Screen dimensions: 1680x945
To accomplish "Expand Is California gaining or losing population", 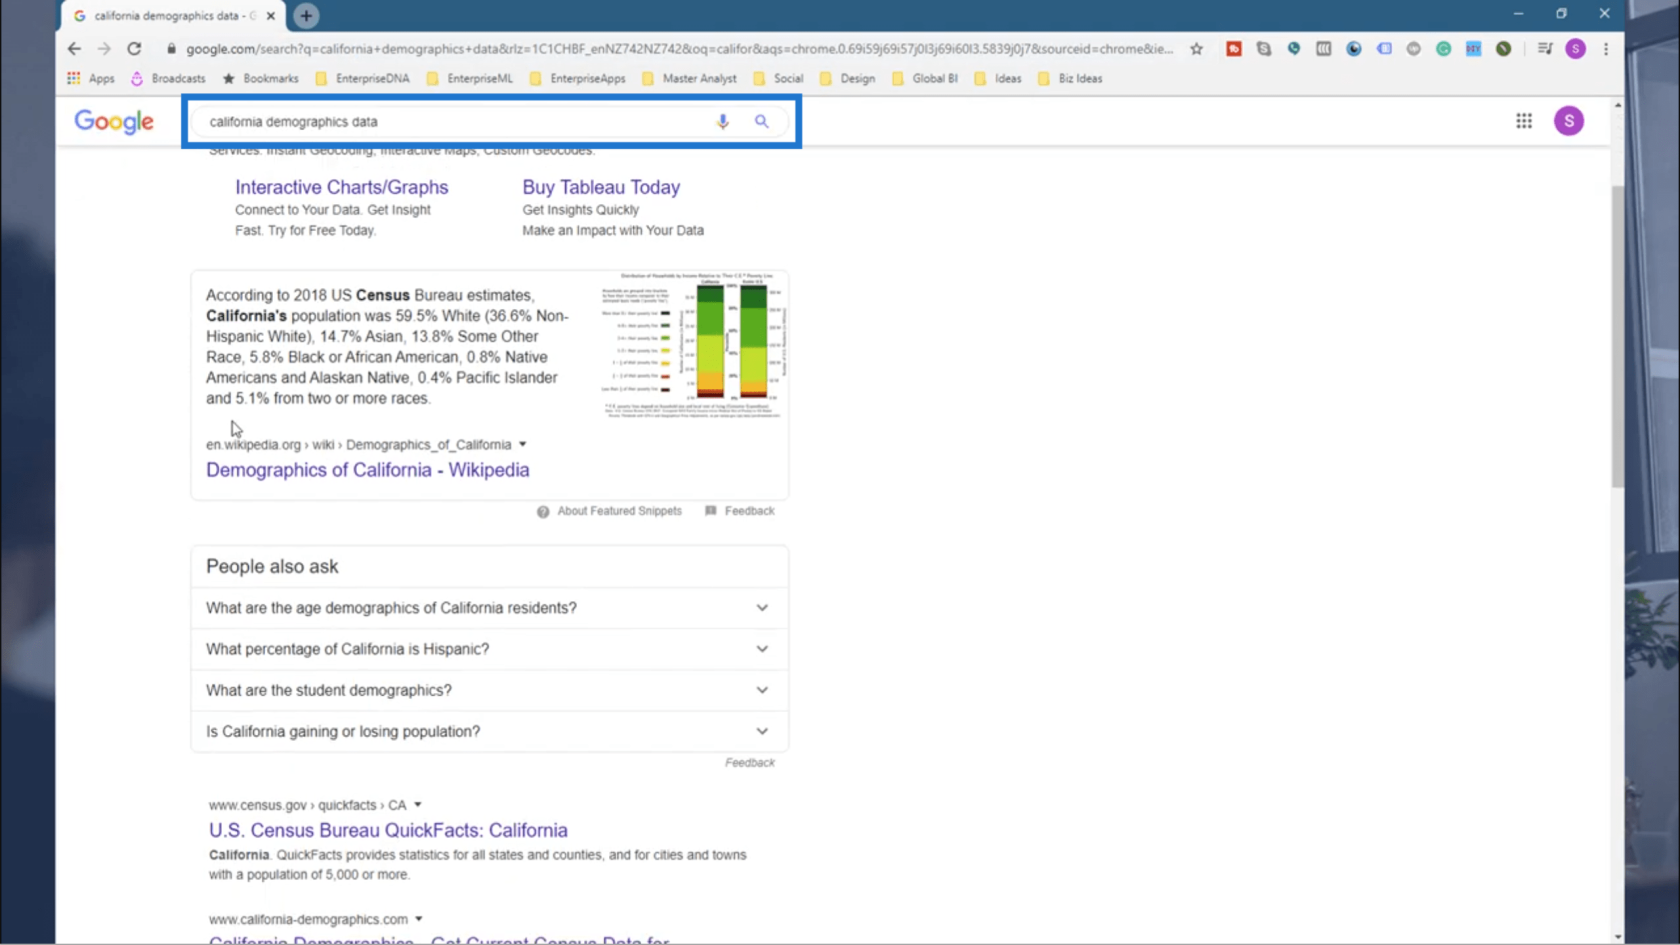I will click(x=489, y=731).
